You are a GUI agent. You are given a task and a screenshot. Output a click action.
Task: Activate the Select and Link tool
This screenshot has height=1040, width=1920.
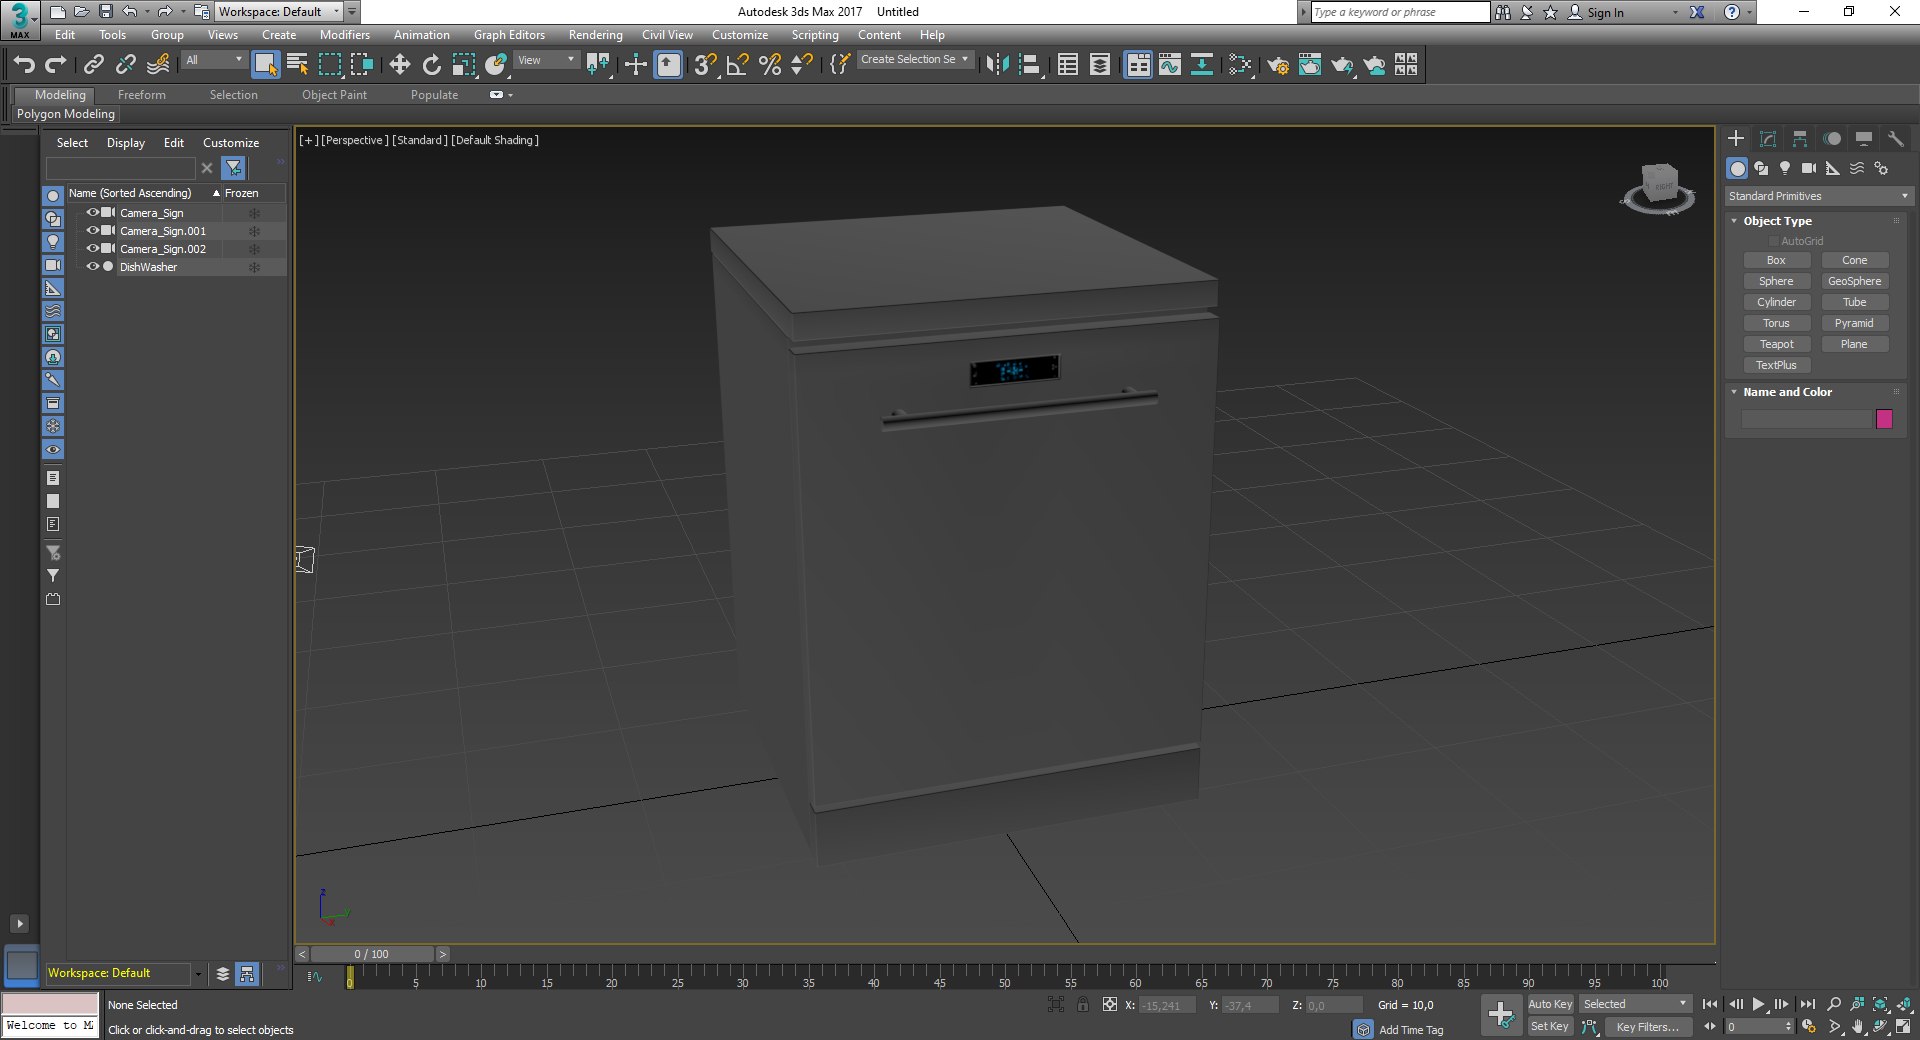click(x=93, y=65)
